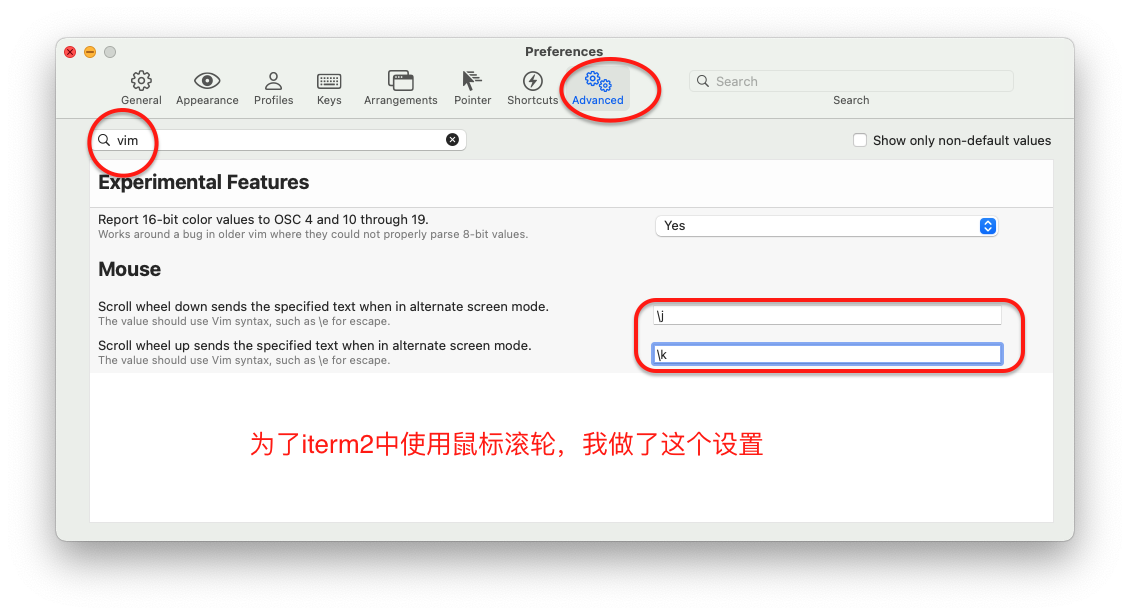The image size is (1130, 615).
Task: Close the Preferences window
Action: pyautogui.click(x=70, y=52)
